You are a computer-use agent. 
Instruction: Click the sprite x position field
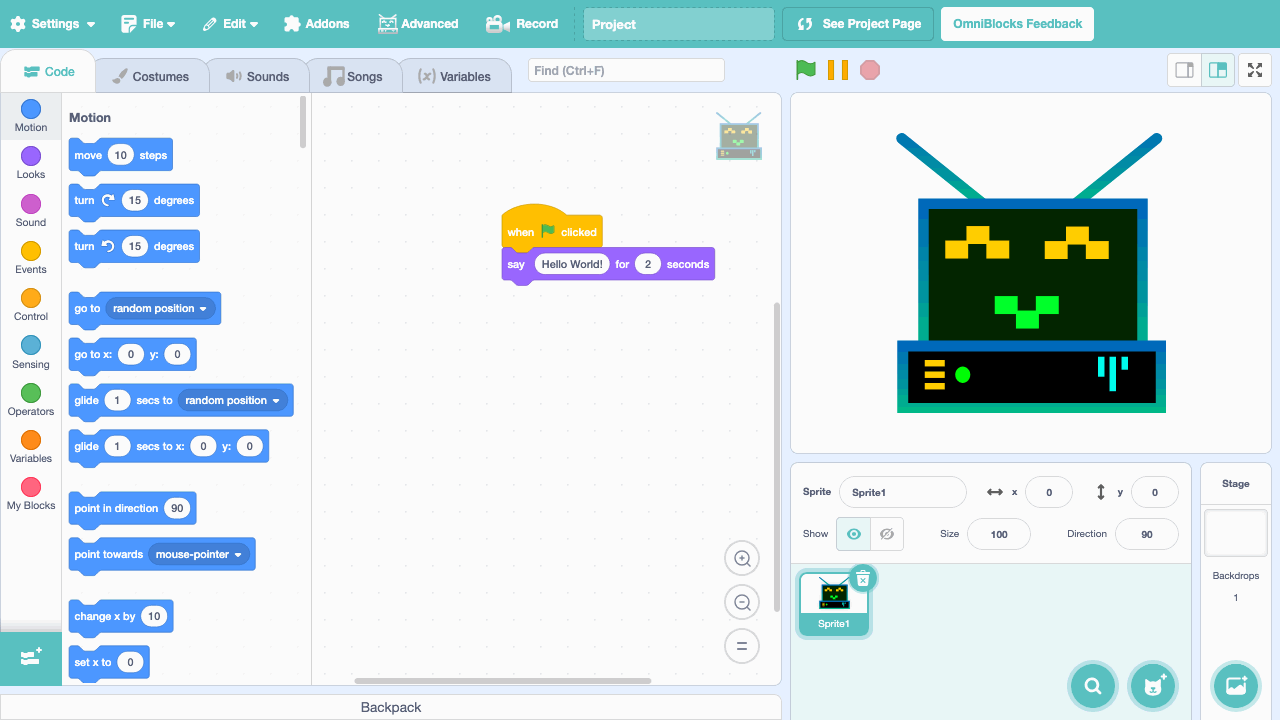point(1049,492)
